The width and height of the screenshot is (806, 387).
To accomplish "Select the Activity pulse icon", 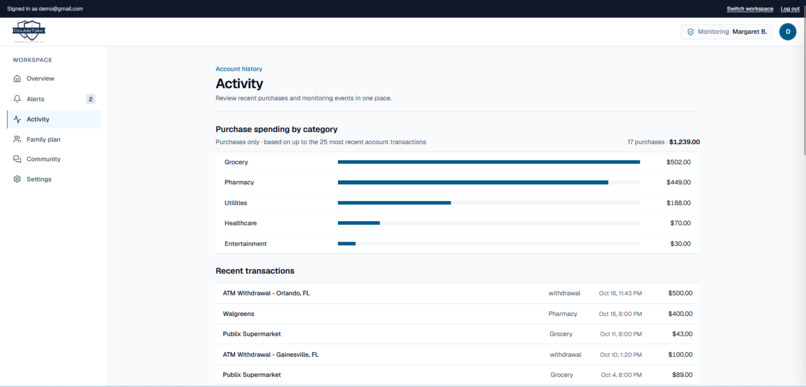I will coord(17,119).
